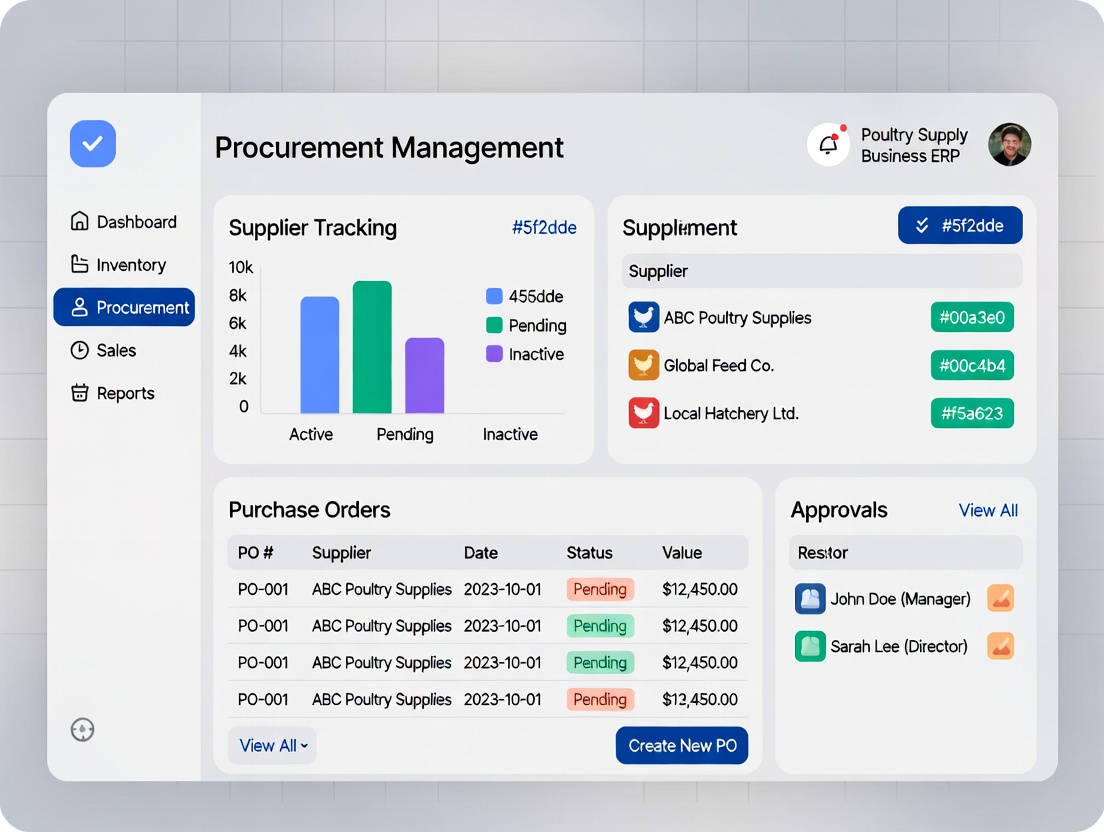Click the ABC Poultry Supplies chicken icon
This screenshot has width=1104, height=832.
[644, 317]
